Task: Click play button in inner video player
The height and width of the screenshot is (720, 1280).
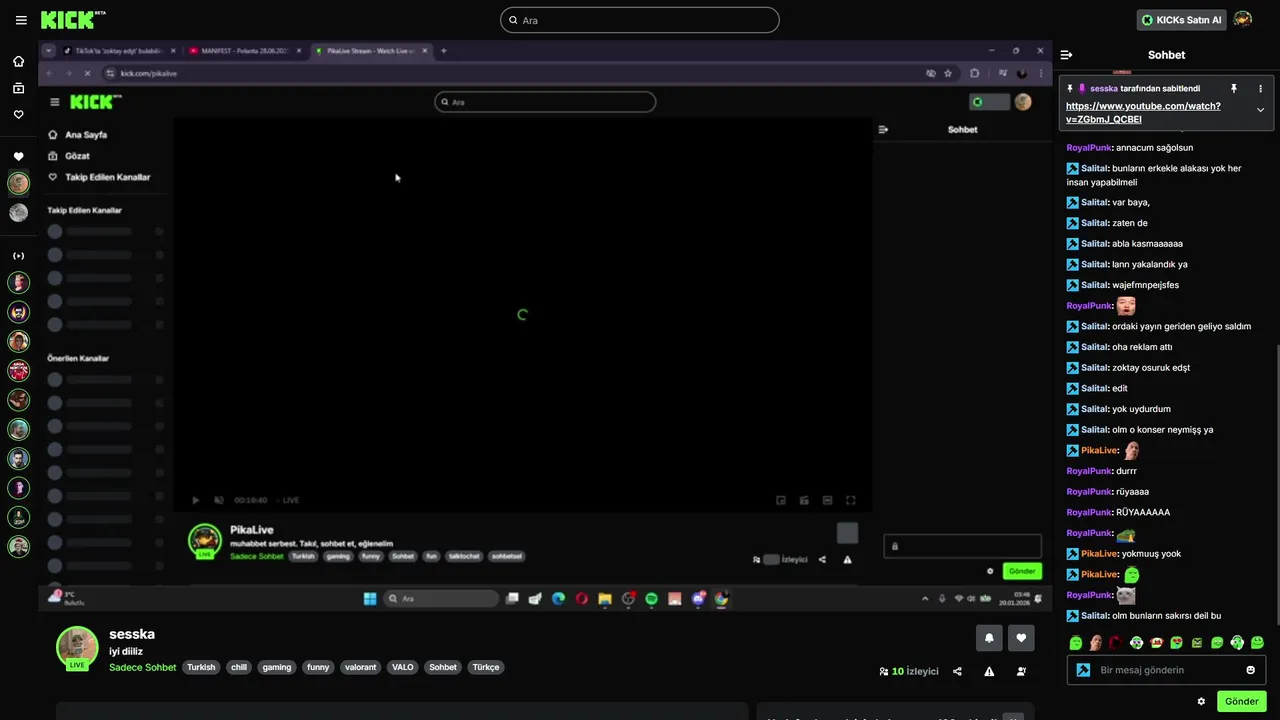Action: tap(195, 500)
